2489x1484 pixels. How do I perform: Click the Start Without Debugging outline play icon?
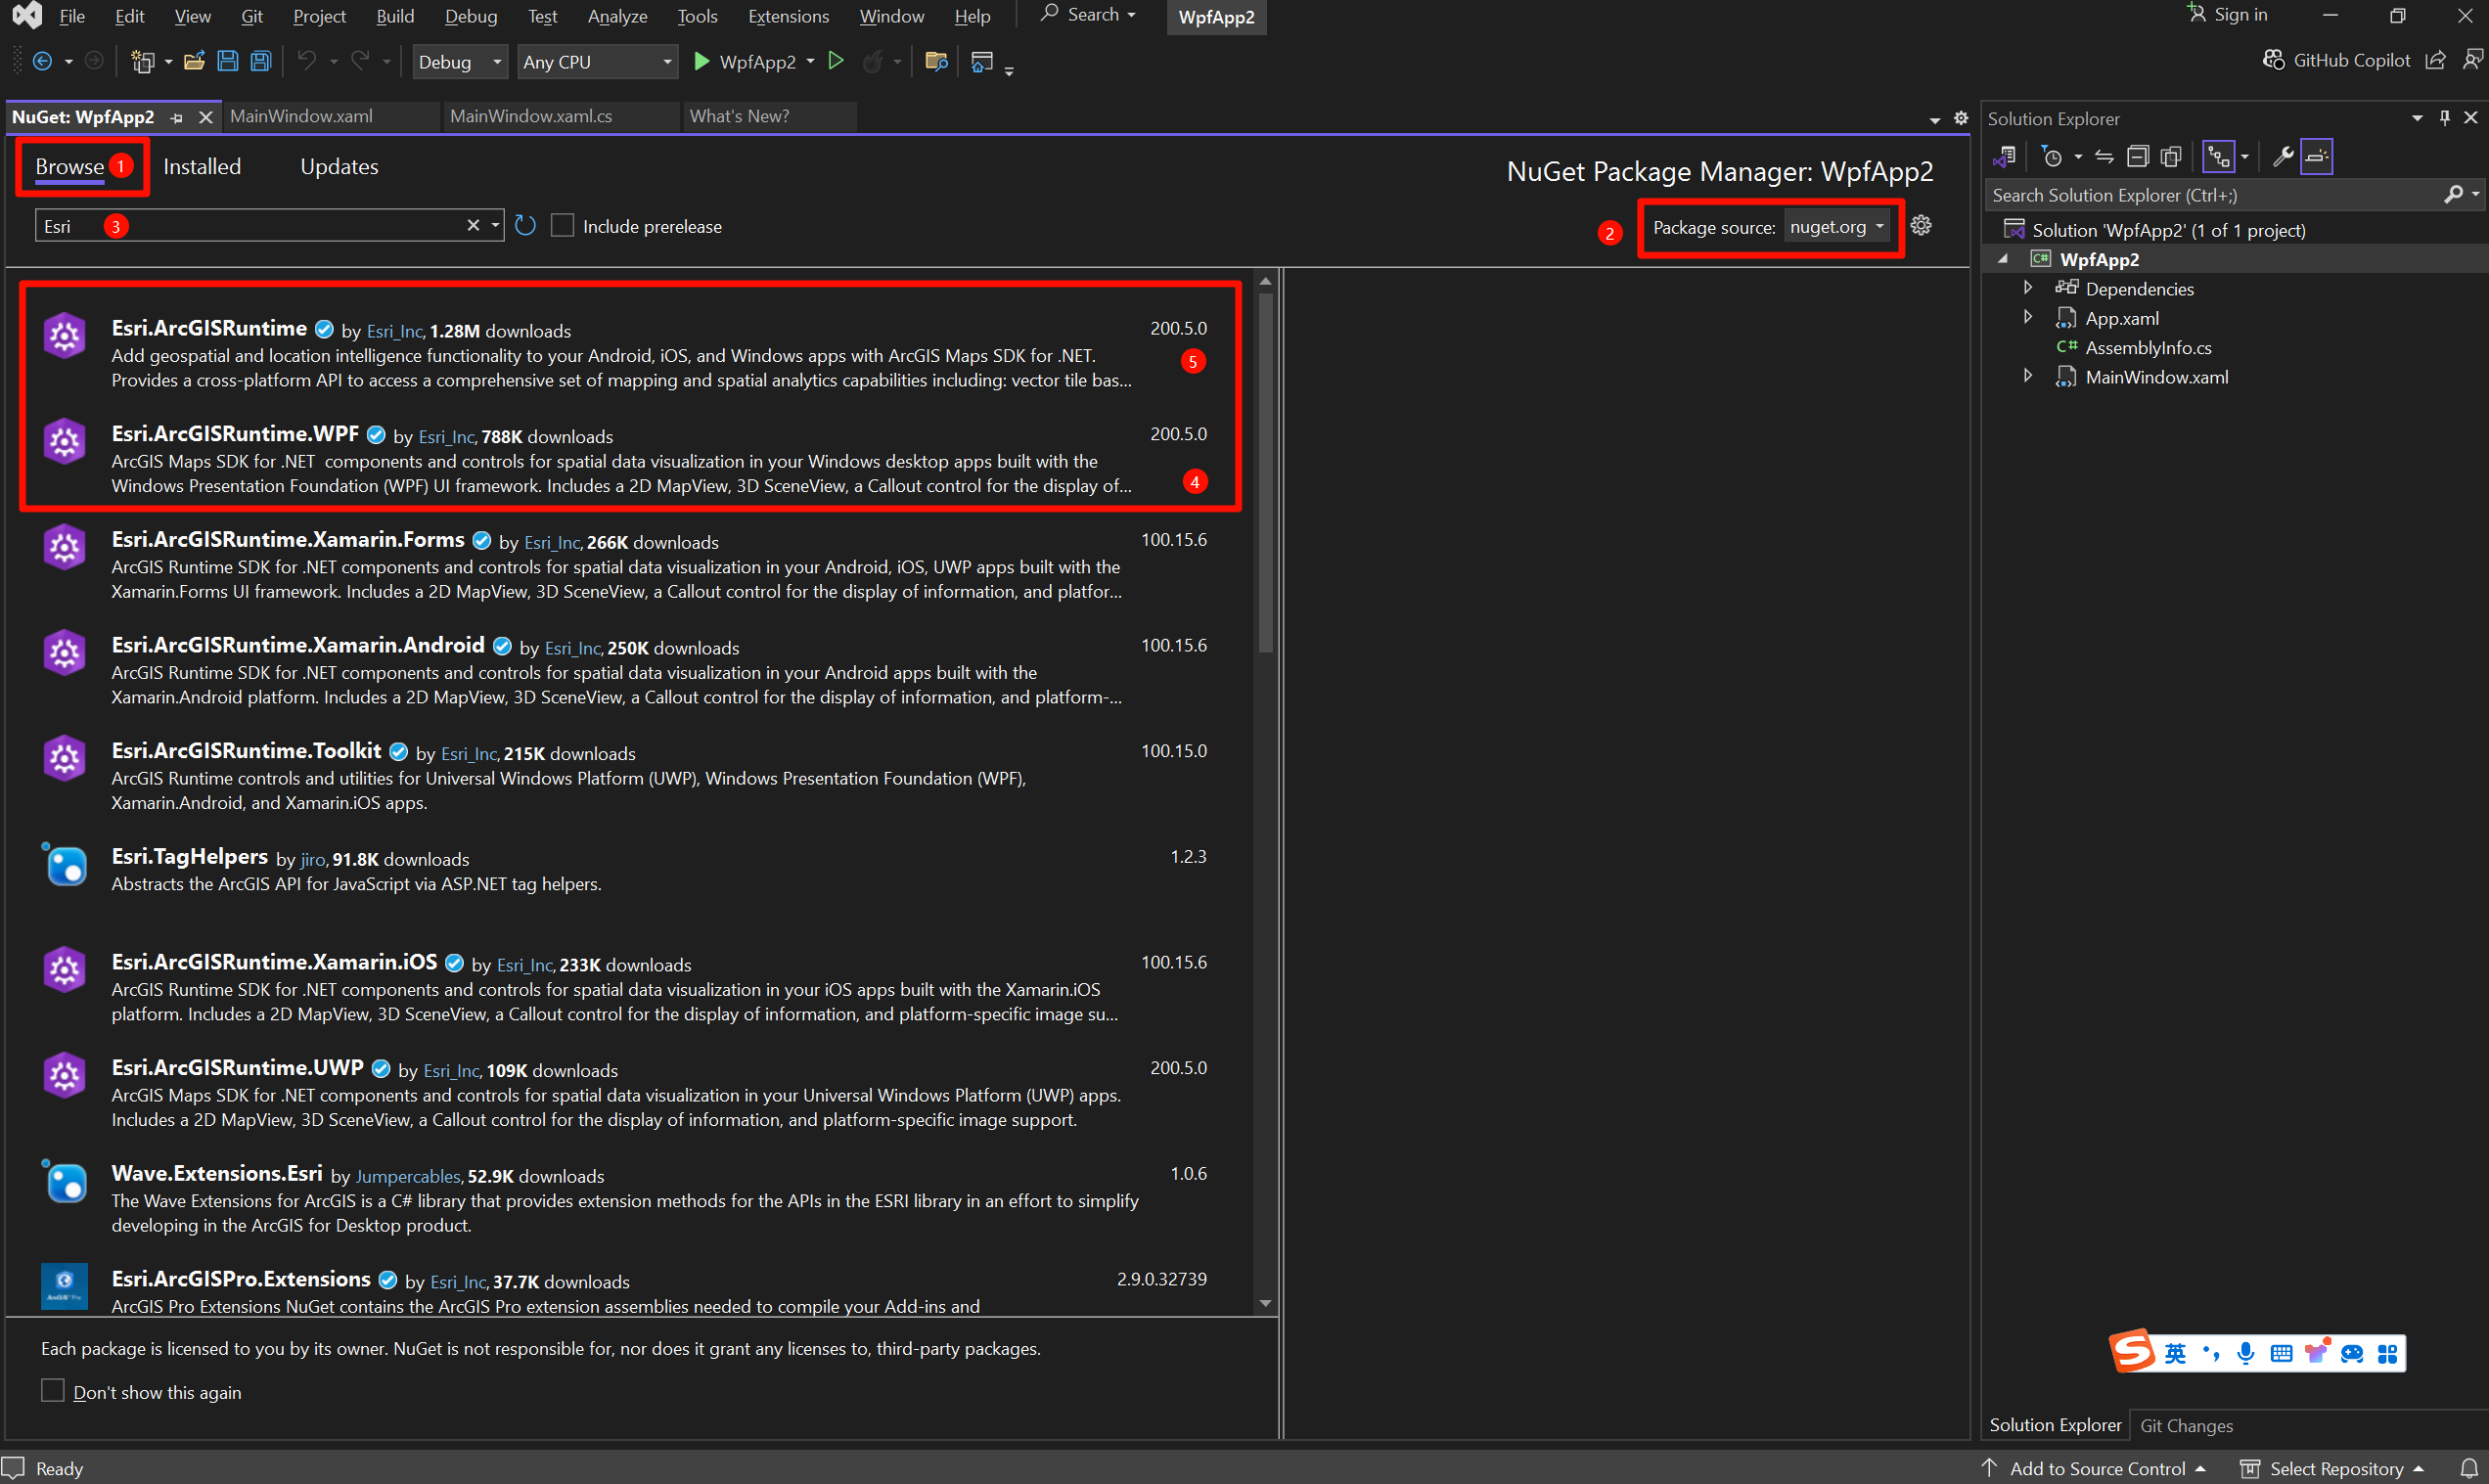[835, 61]
